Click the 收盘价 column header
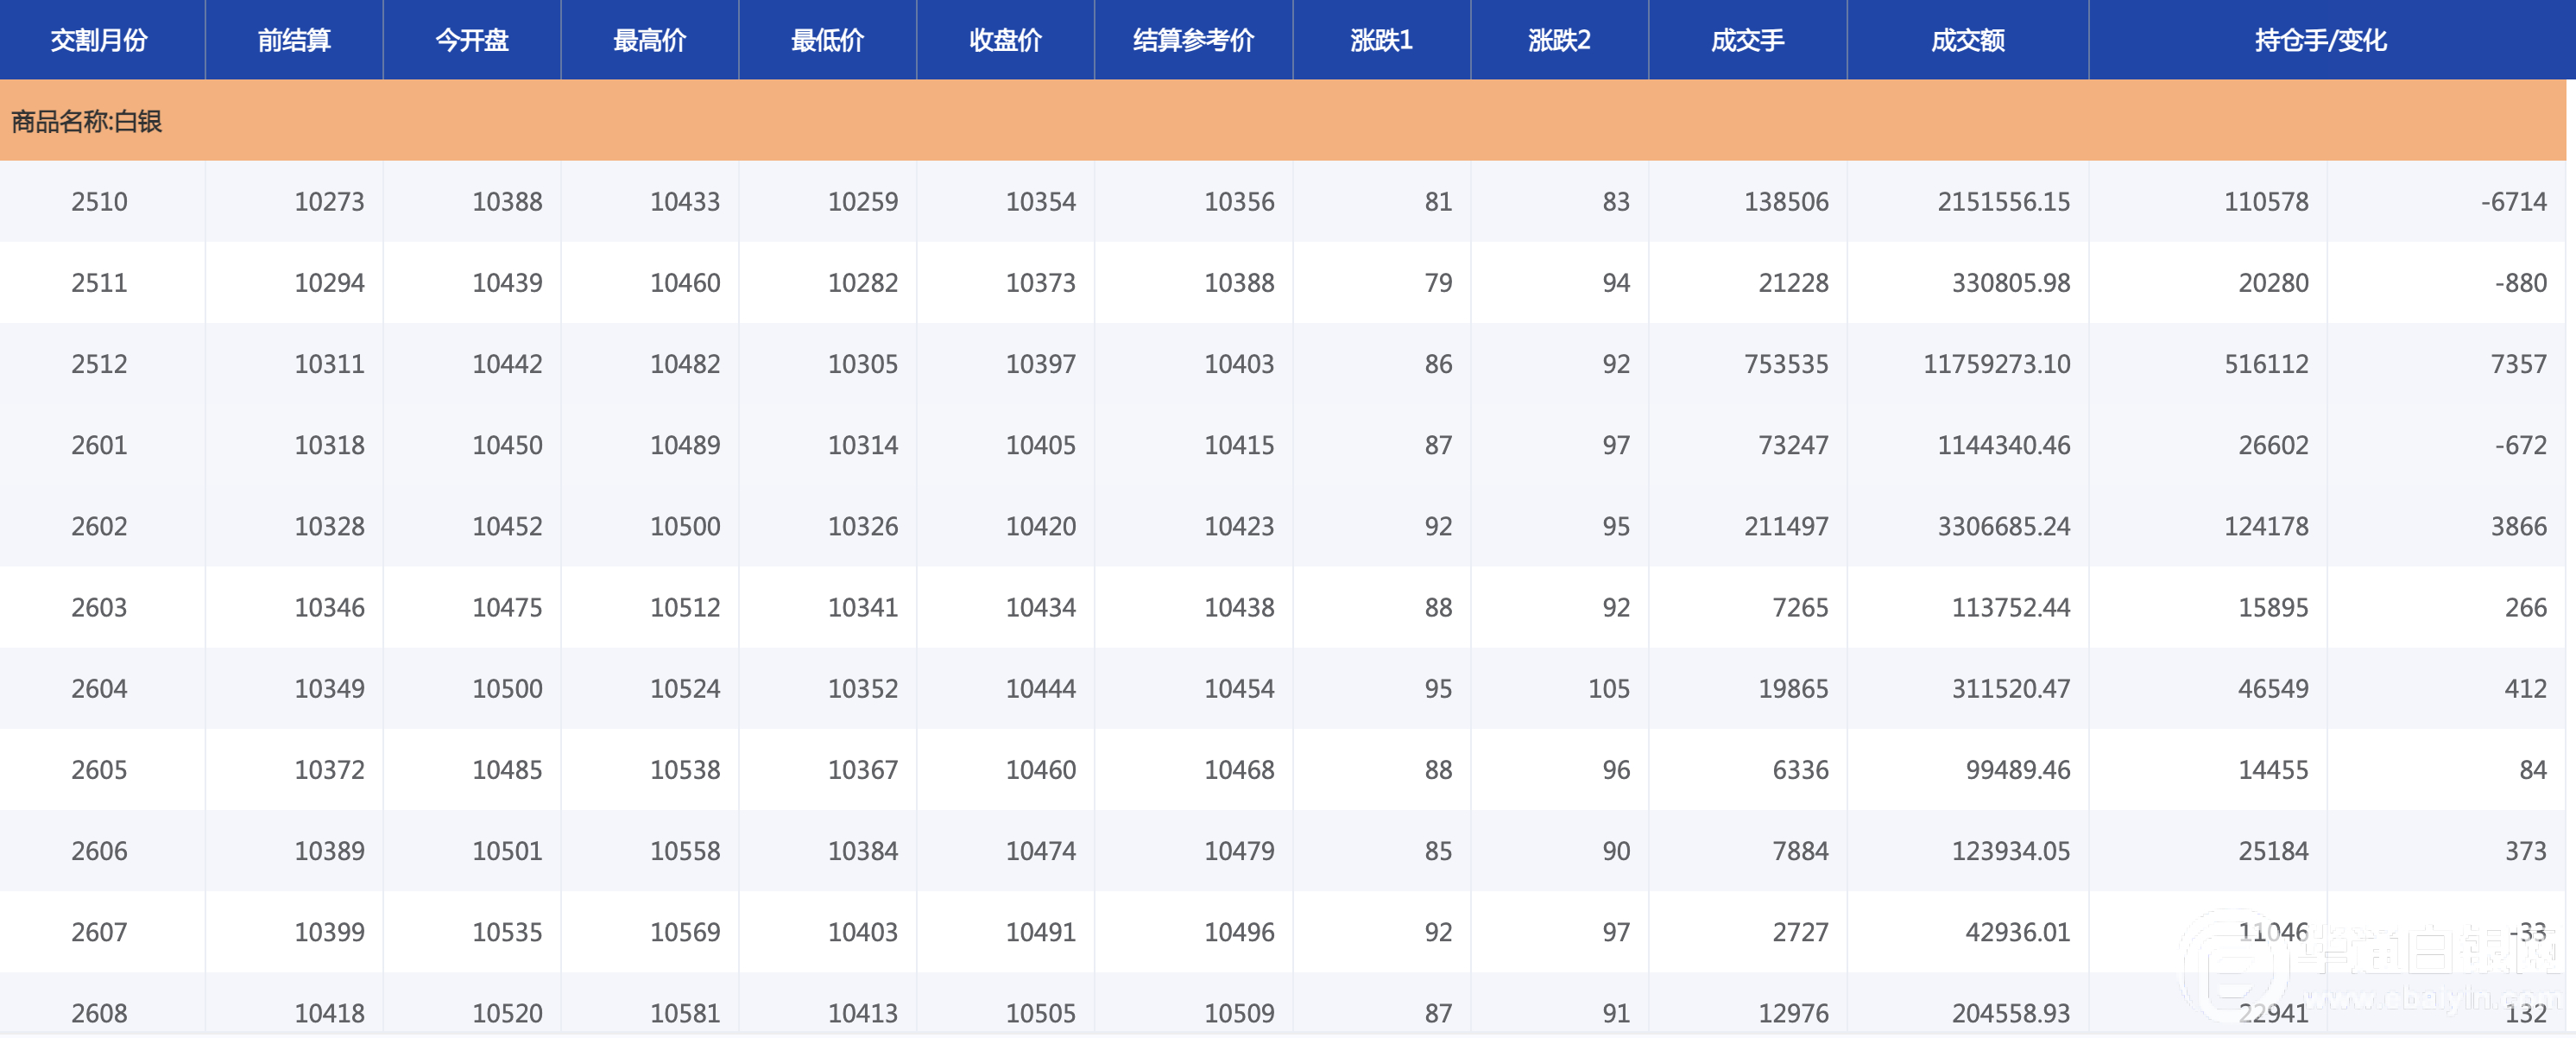This screenshot has height=1038, width=2576. 1005,40
